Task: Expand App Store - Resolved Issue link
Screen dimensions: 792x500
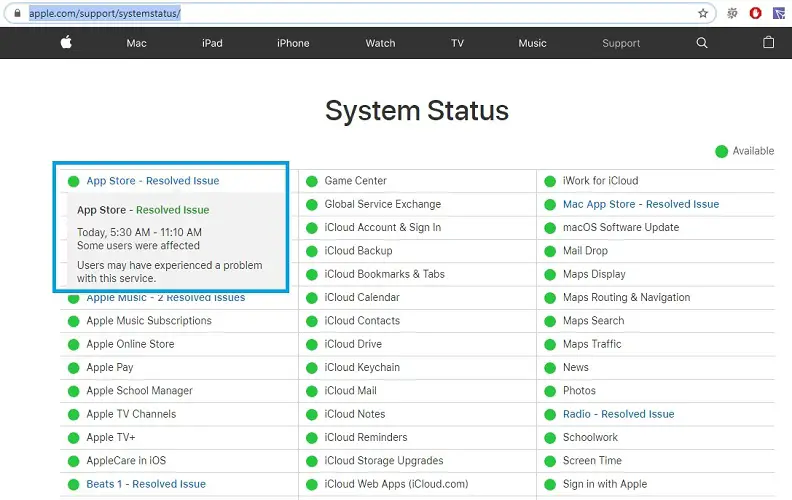Action: click(x=152, y=181)
